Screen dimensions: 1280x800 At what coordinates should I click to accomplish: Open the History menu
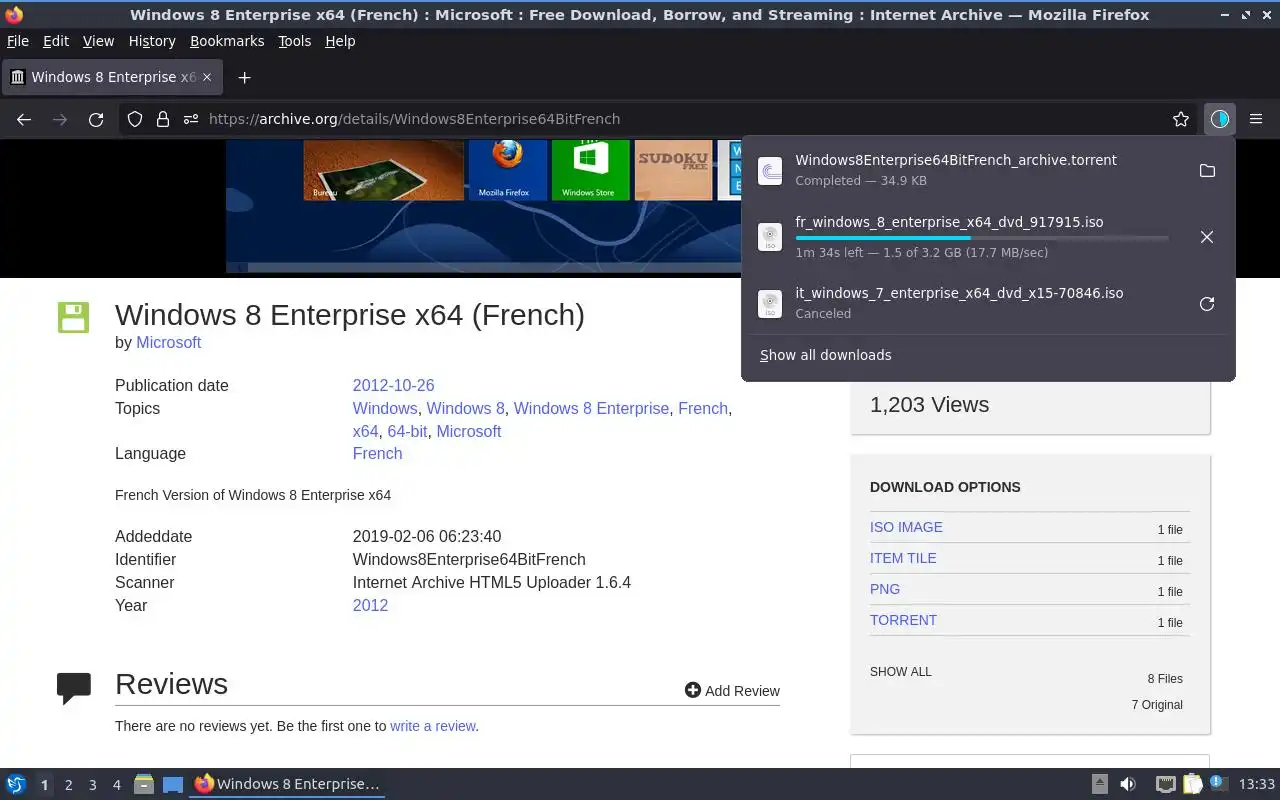[x=152, y=41]
